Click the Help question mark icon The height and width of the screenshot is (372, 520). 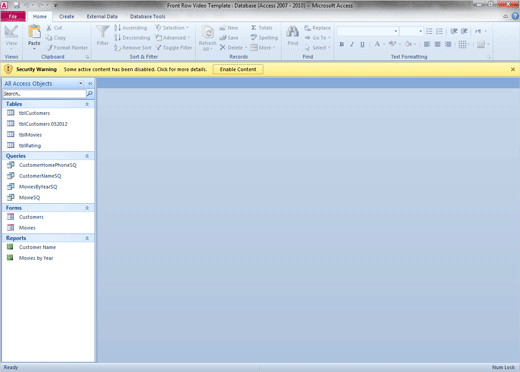click(515, 16)
